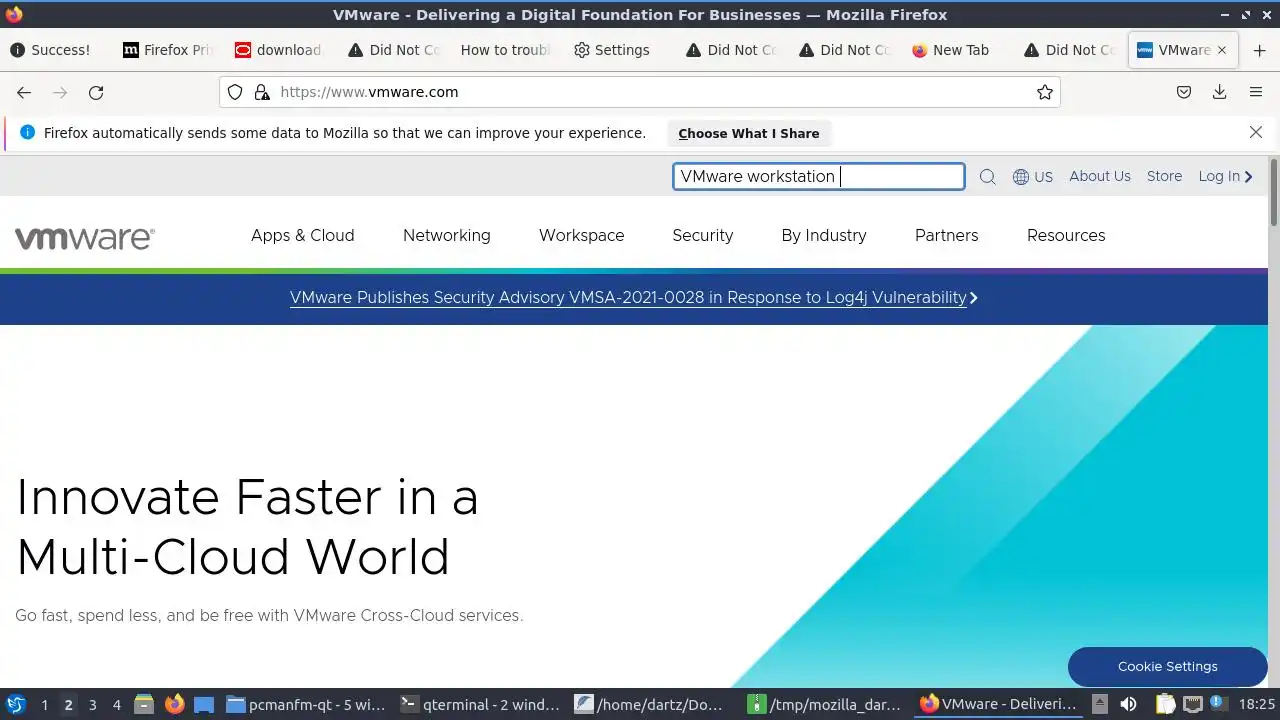Viewport: 1280px width, 720px height.
Task: Open Cookie Settings button
Action: tap(1167, 666)
